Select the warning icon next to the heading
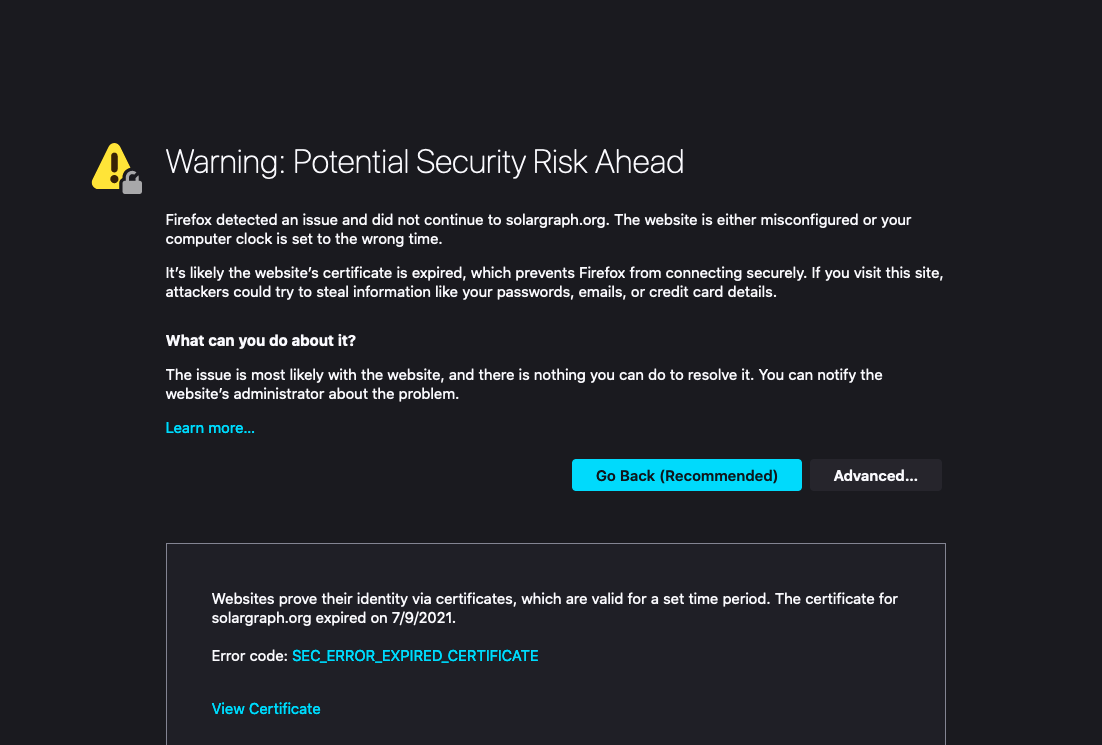Viewport: 1102px width, 745px height. 112,162
